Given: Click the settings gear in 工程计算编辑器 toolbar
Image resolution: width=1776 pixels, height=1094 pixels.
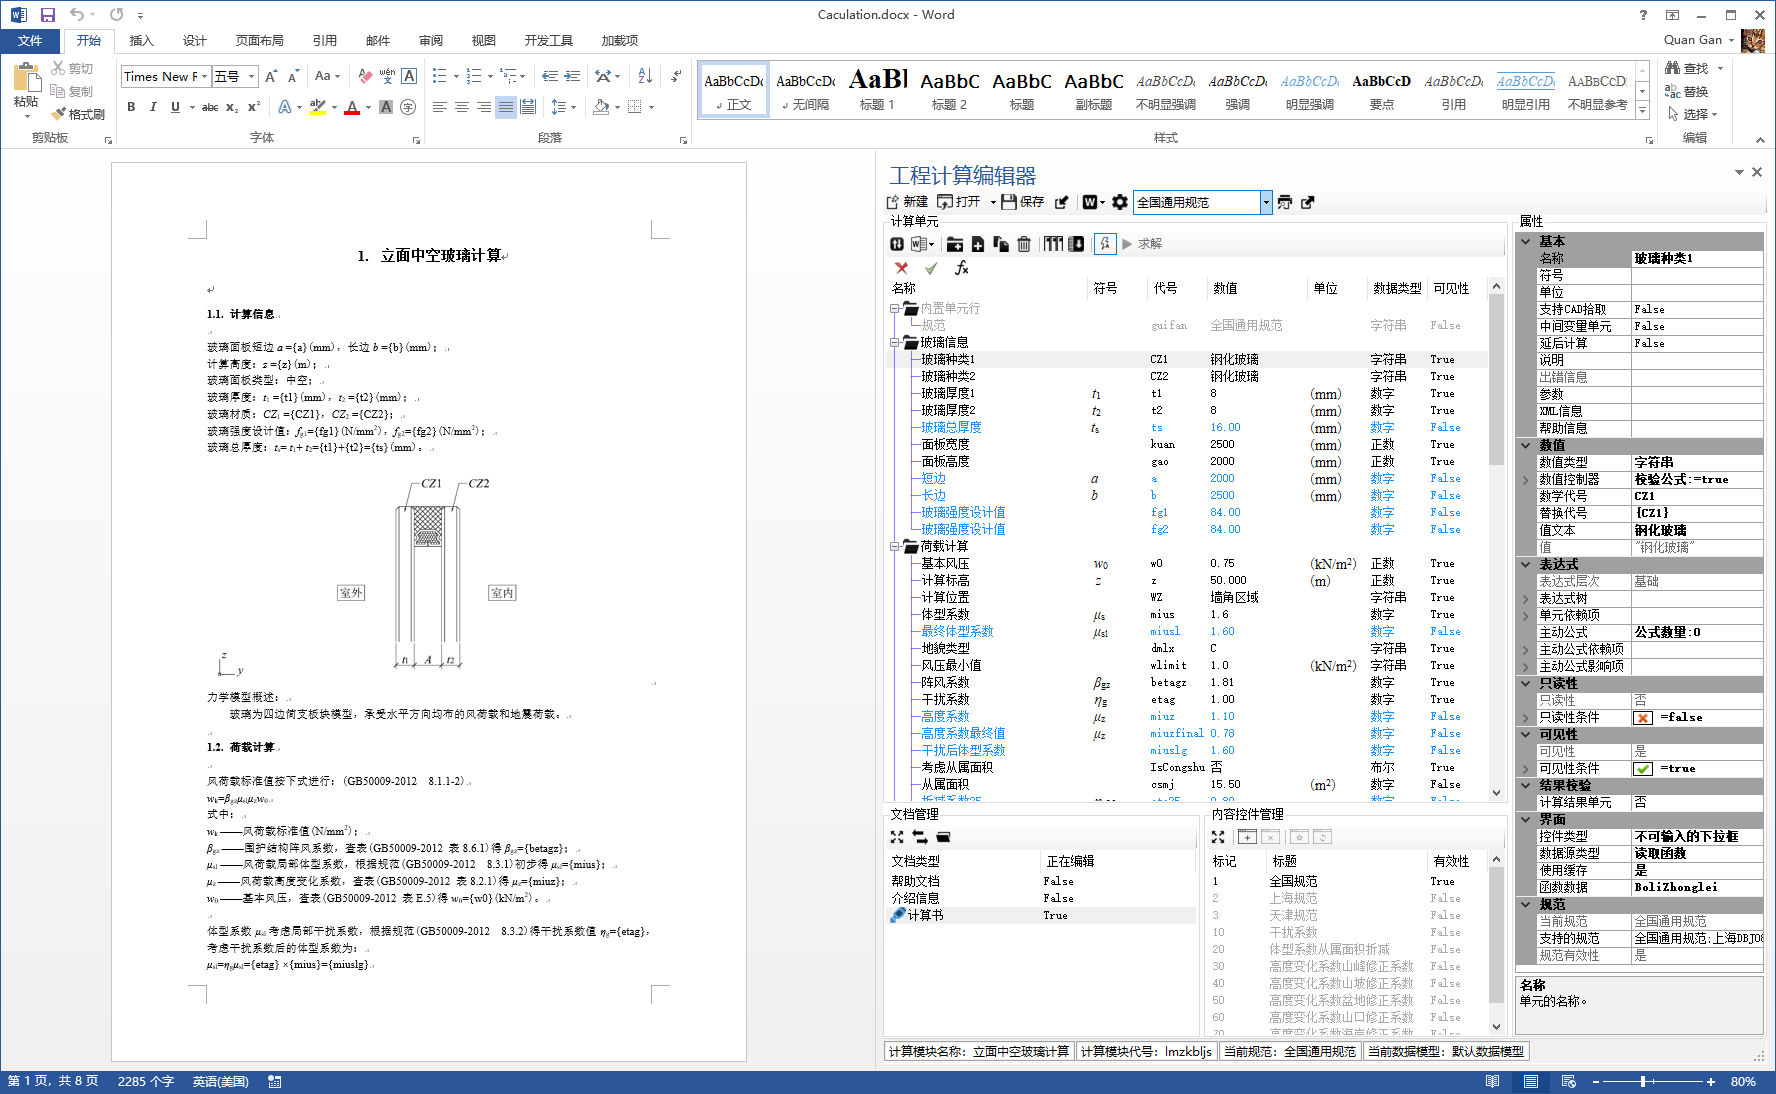Looking at the screenshot, I should pyautogui.click(x=1120, y=202).
